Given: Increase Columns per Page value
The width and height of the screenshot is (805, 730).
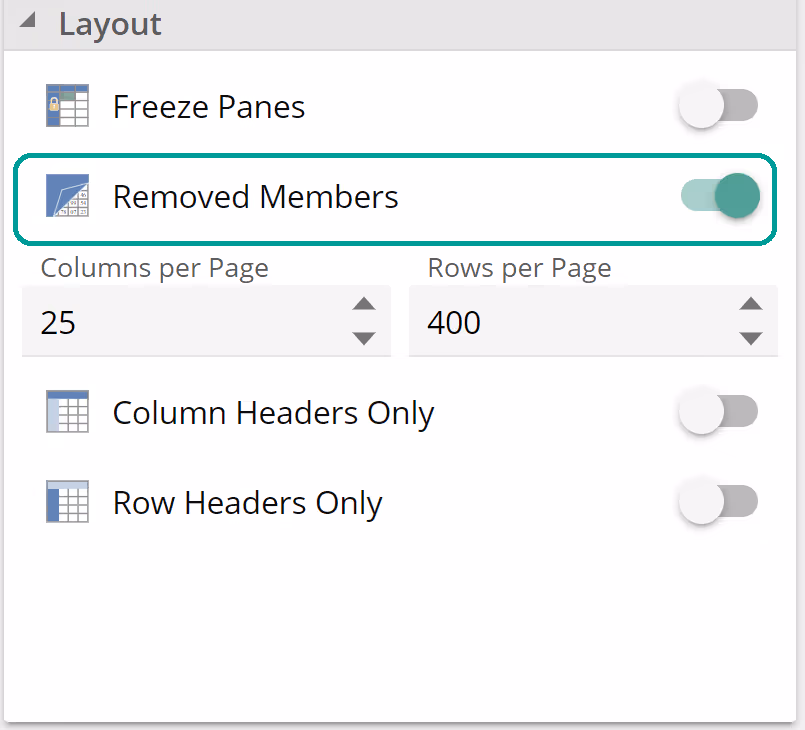Looking at the screenshot, I should point(364,305).
